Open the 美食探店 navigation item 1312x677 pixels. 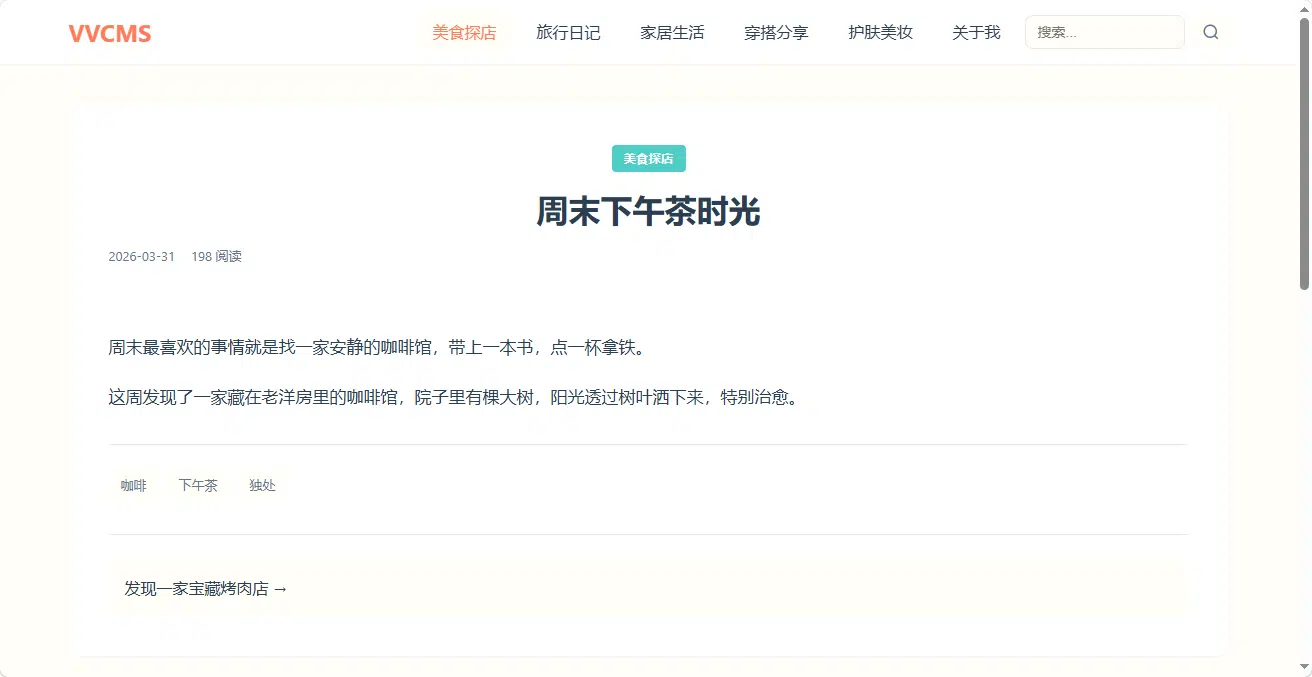point(464,33)
